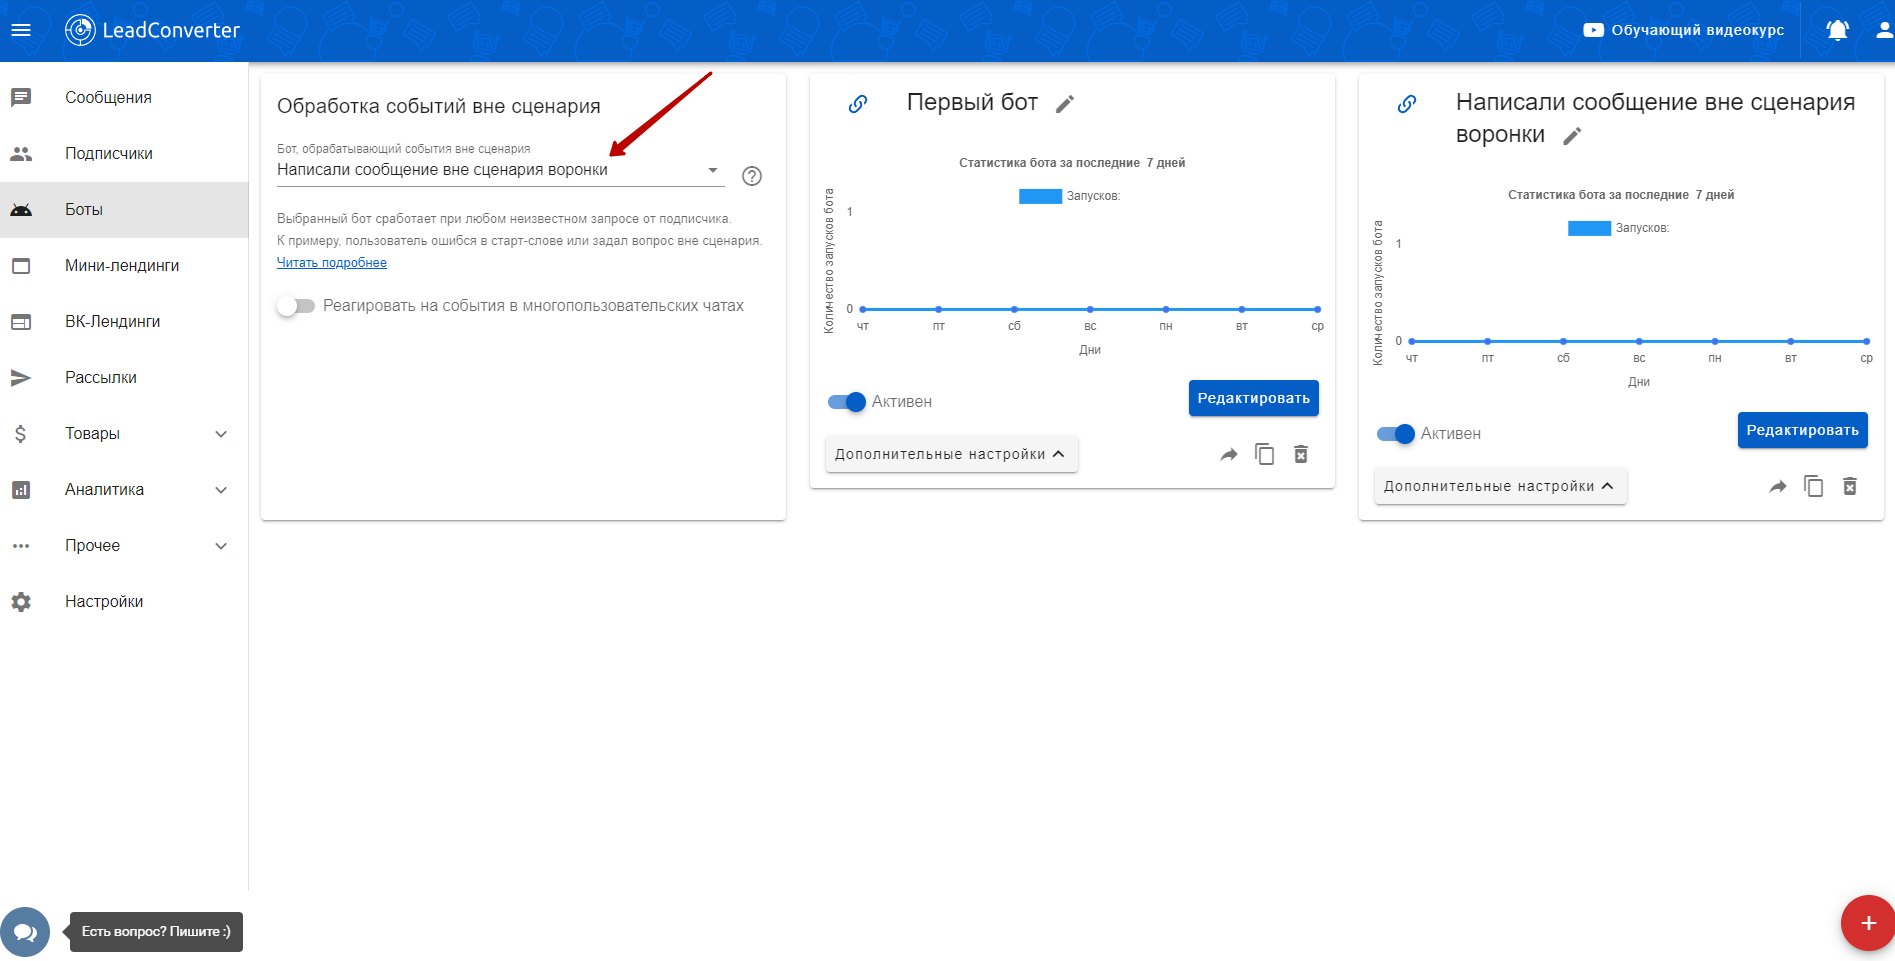The width and height of the screenshot is (1895, 961).
Task: Open the hamburger menu
Action: (x=21, y=30)
